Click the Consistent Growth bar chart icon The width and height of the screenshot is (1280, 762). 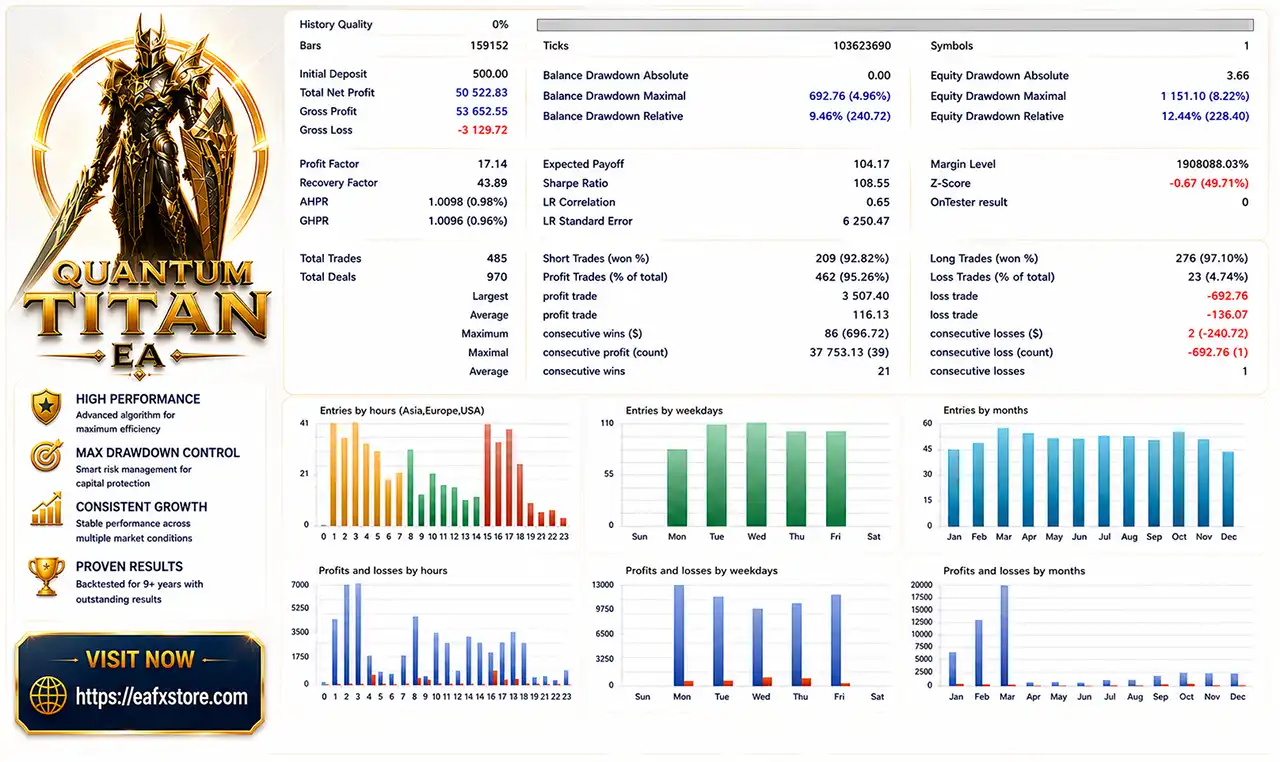pyautogui.click(x=46, y=512)
